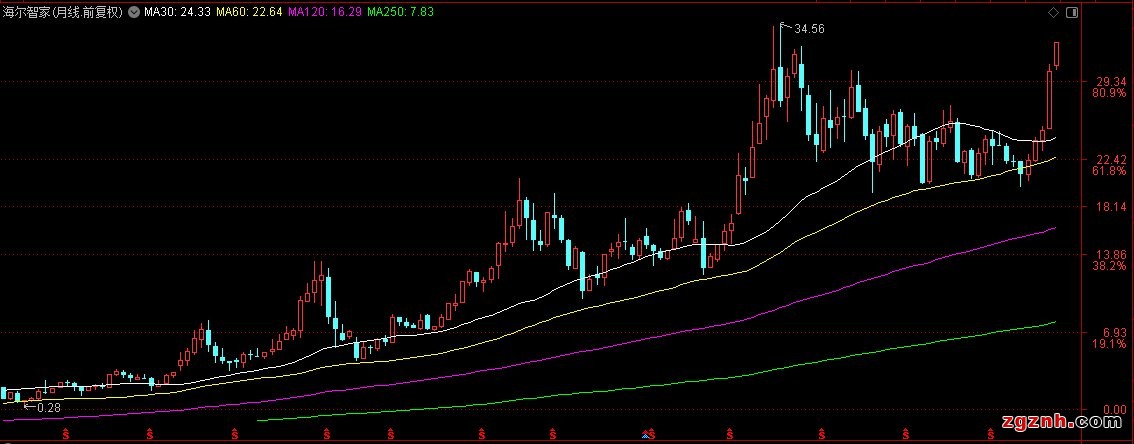Open the dropdown arrow beside 海尔智家 title

pos(134,12)
